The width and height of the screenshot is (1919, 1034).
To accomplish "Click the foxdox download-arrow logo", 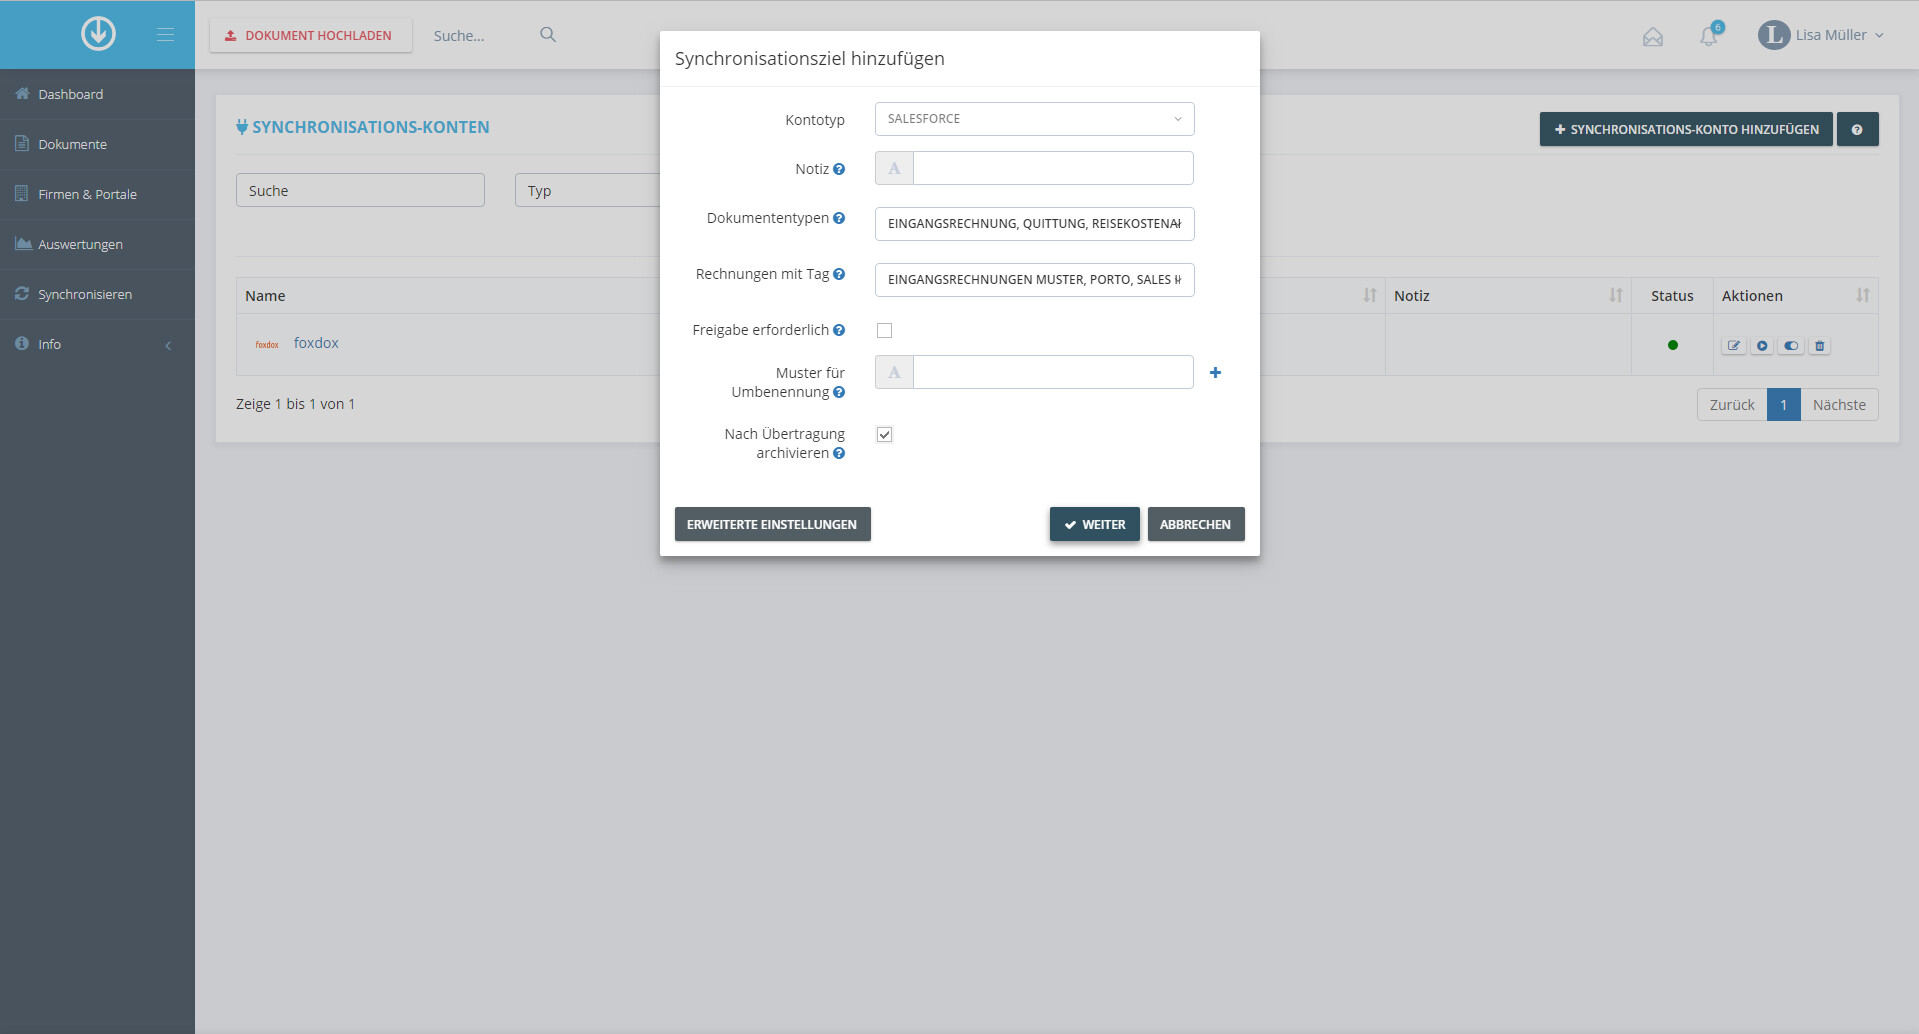I will coord(98,34).
